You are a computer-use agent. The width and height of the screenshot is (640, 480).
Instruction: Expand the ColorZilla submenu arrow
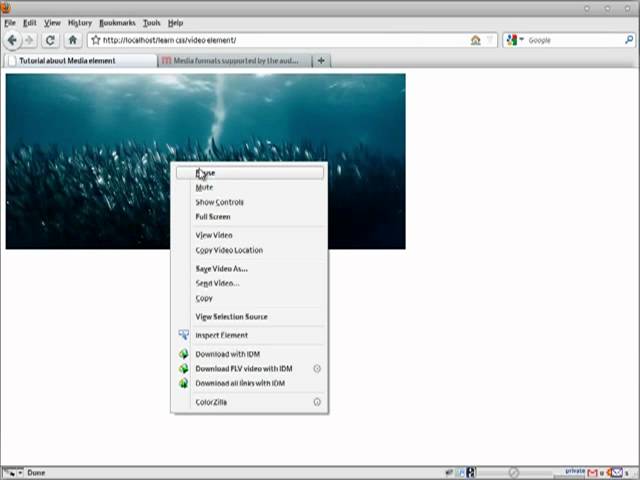pos(317,402)
